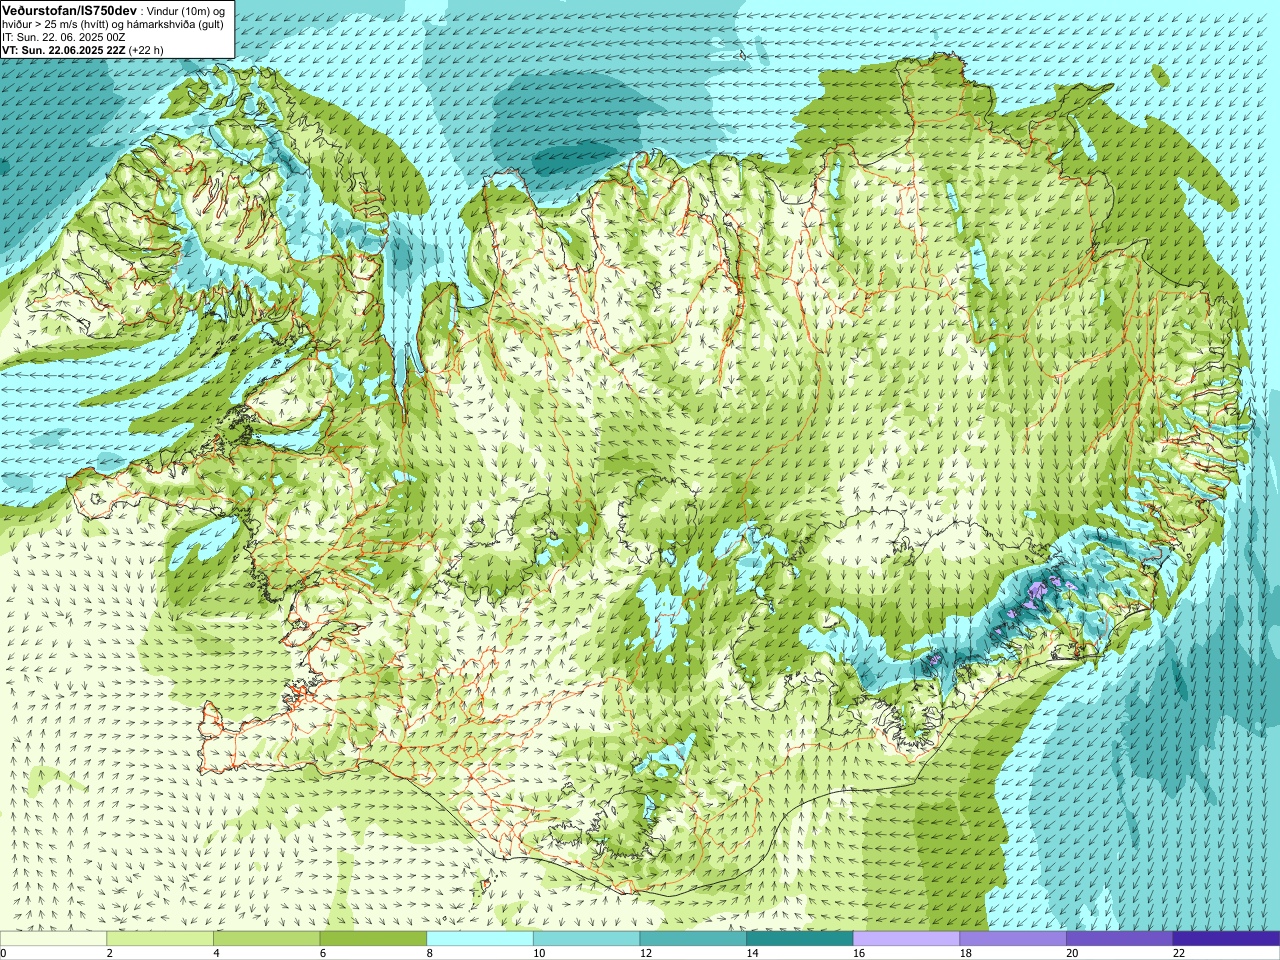Image resolution: width=1280 pixels, height=960 pixels.
Task: Click the 'Vindur (10m) og' label
Action: [x=185, y=11]
